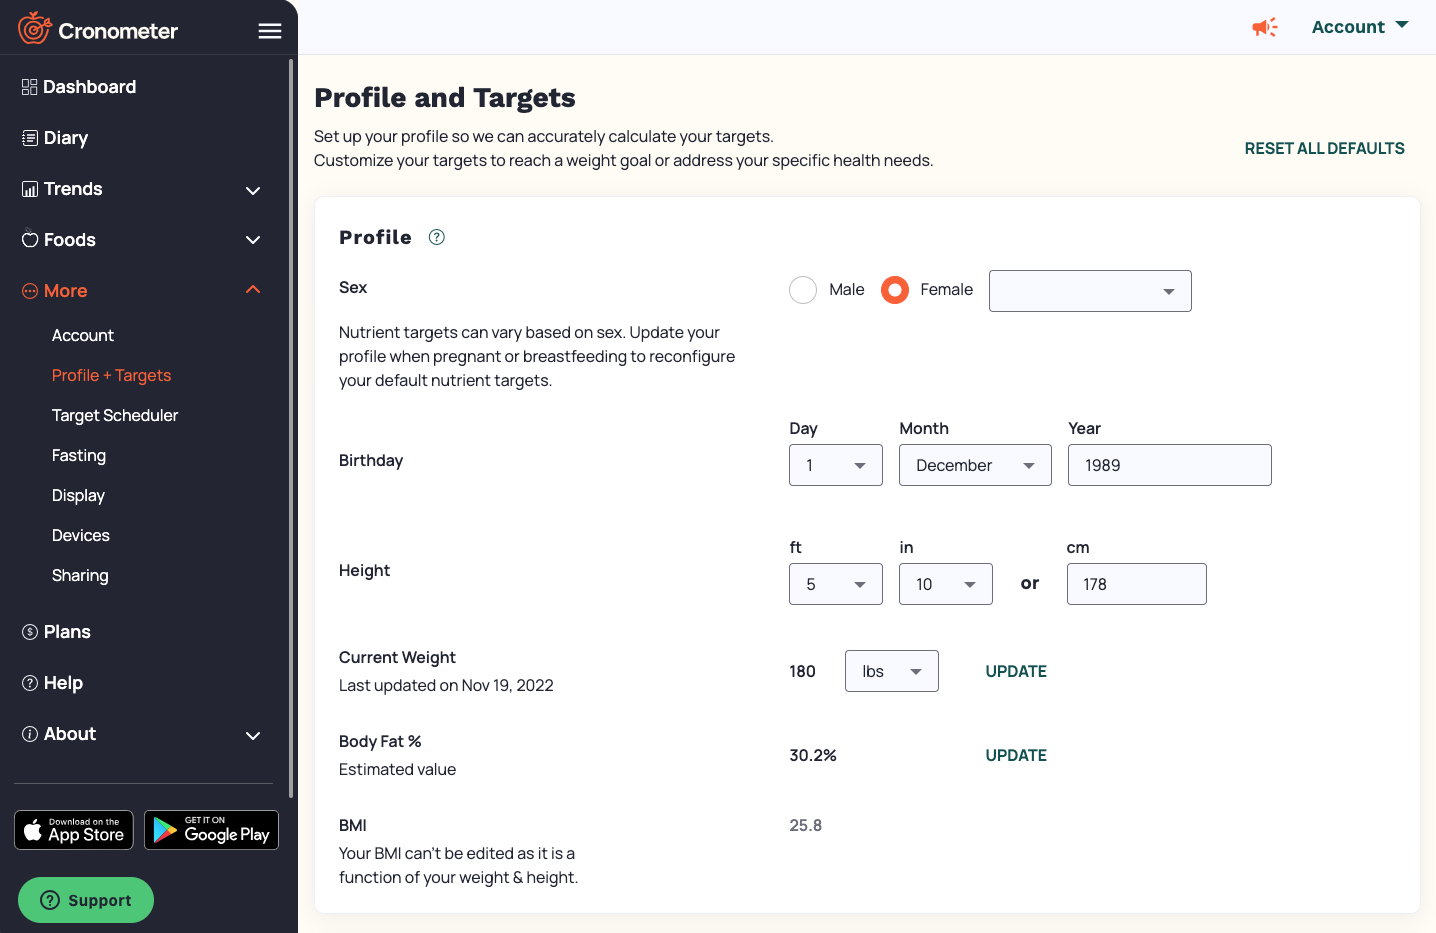Click the Help question icon in sidebar
This screenshot has width=1436, height=933.
coord(30,683)
